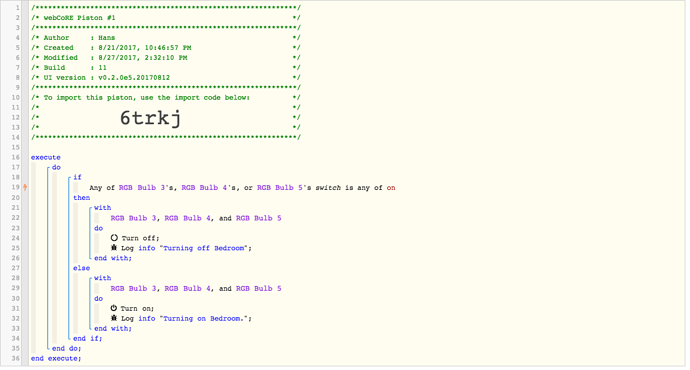This screenshot has height=370, width=690.
Task: Click RGB Bulb 3 on line 22
Action: pyautogui.click(x=133, y=218)
